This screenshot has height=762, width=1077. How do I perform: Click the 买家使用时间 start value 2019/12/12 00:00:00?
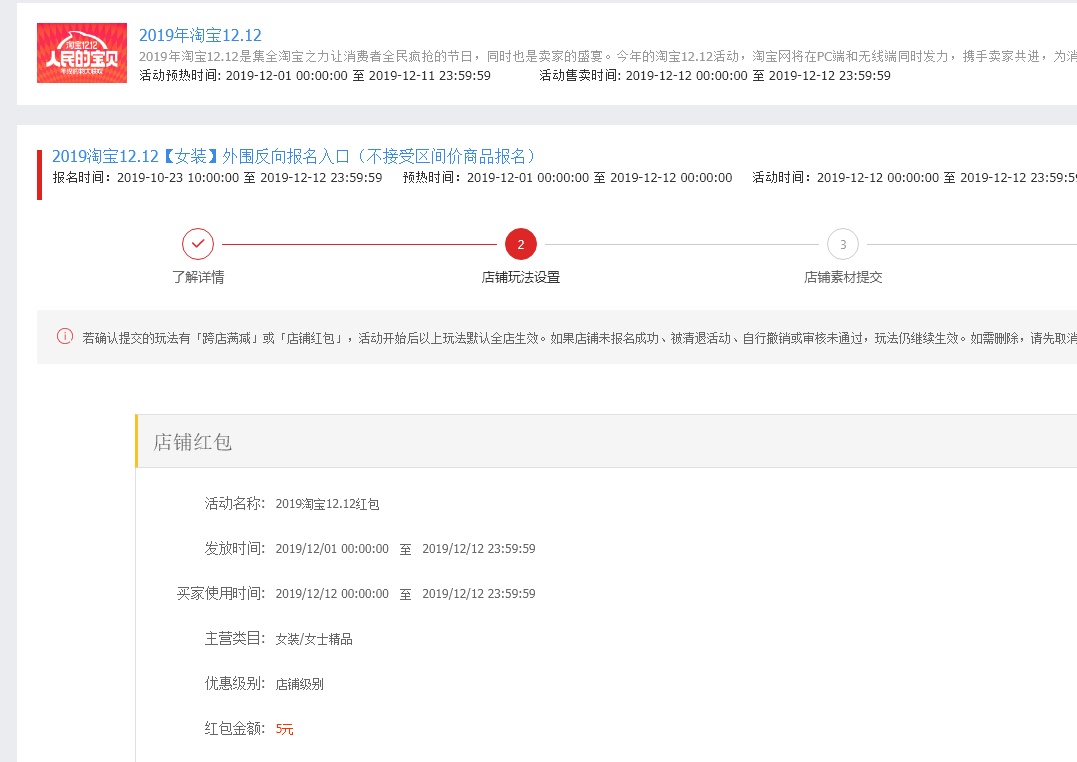coord(332,594)
